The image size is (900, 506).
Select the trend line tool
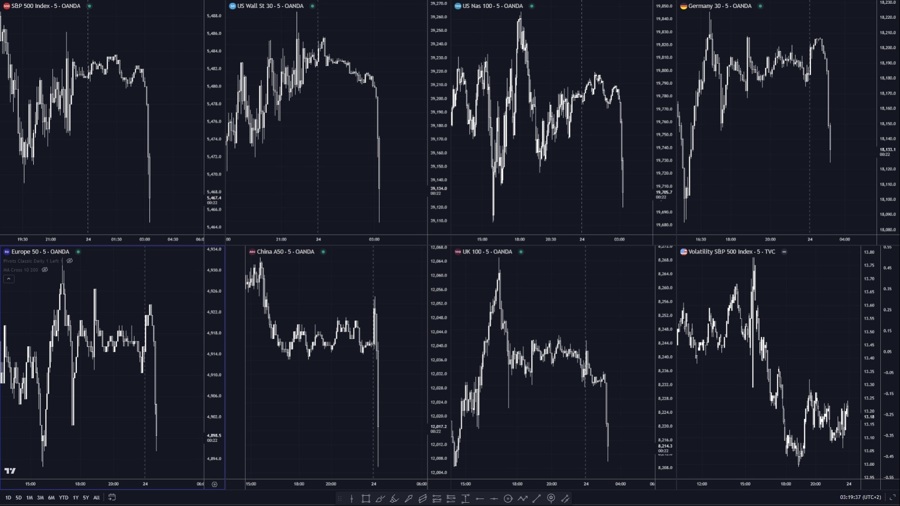coord(537,499)
